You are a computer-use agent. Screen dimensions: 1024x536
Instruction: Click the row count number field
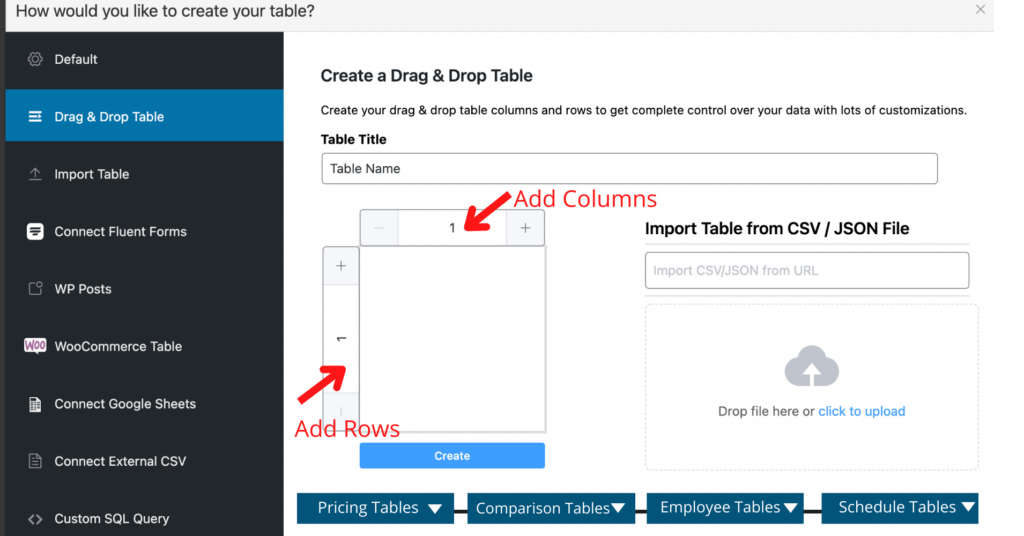pos(341,339)
